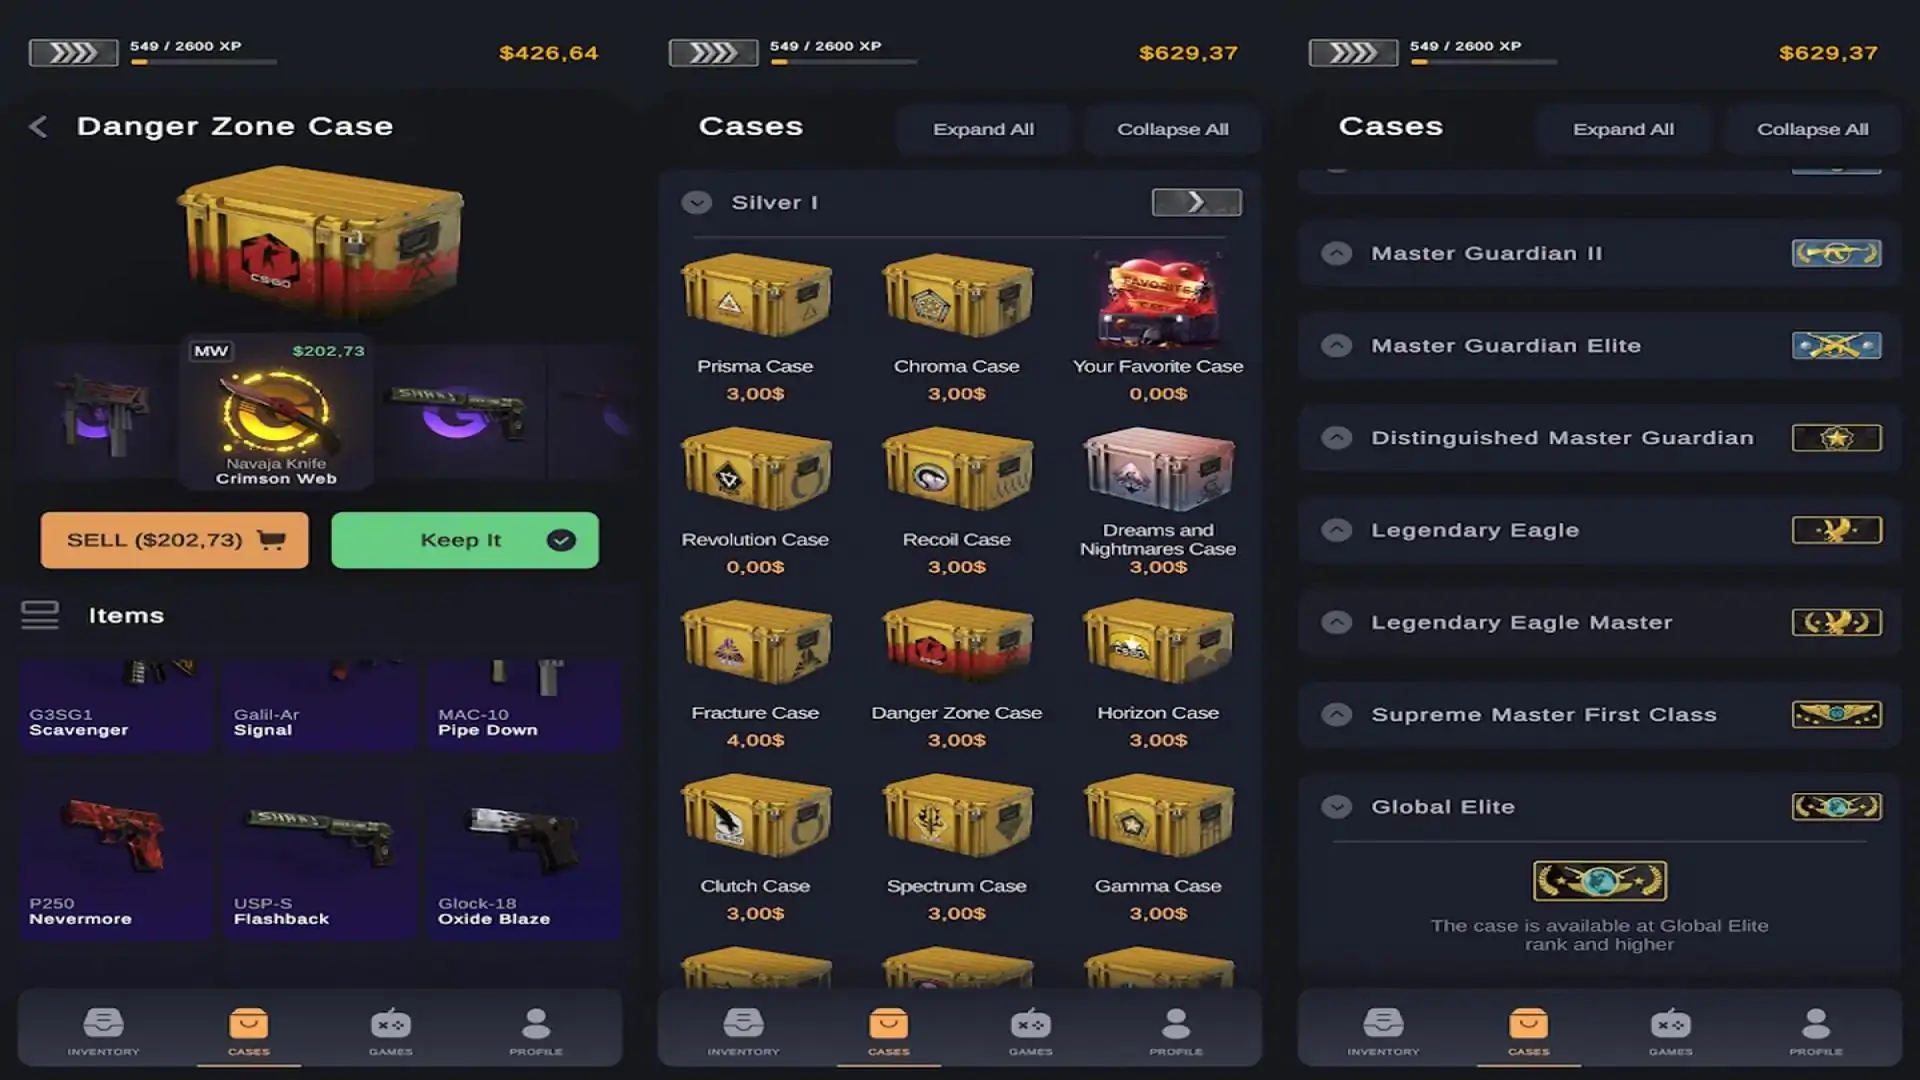
Task: Switch to Inventory tab in middle panel
Action: point(743,1032)
